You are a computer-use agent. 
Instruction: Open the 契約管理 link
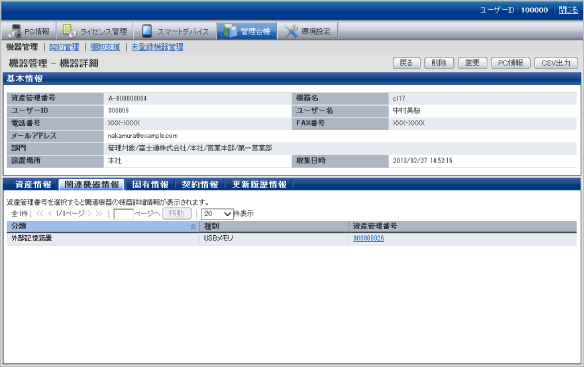pyautogui.click(x=64, y=47)
